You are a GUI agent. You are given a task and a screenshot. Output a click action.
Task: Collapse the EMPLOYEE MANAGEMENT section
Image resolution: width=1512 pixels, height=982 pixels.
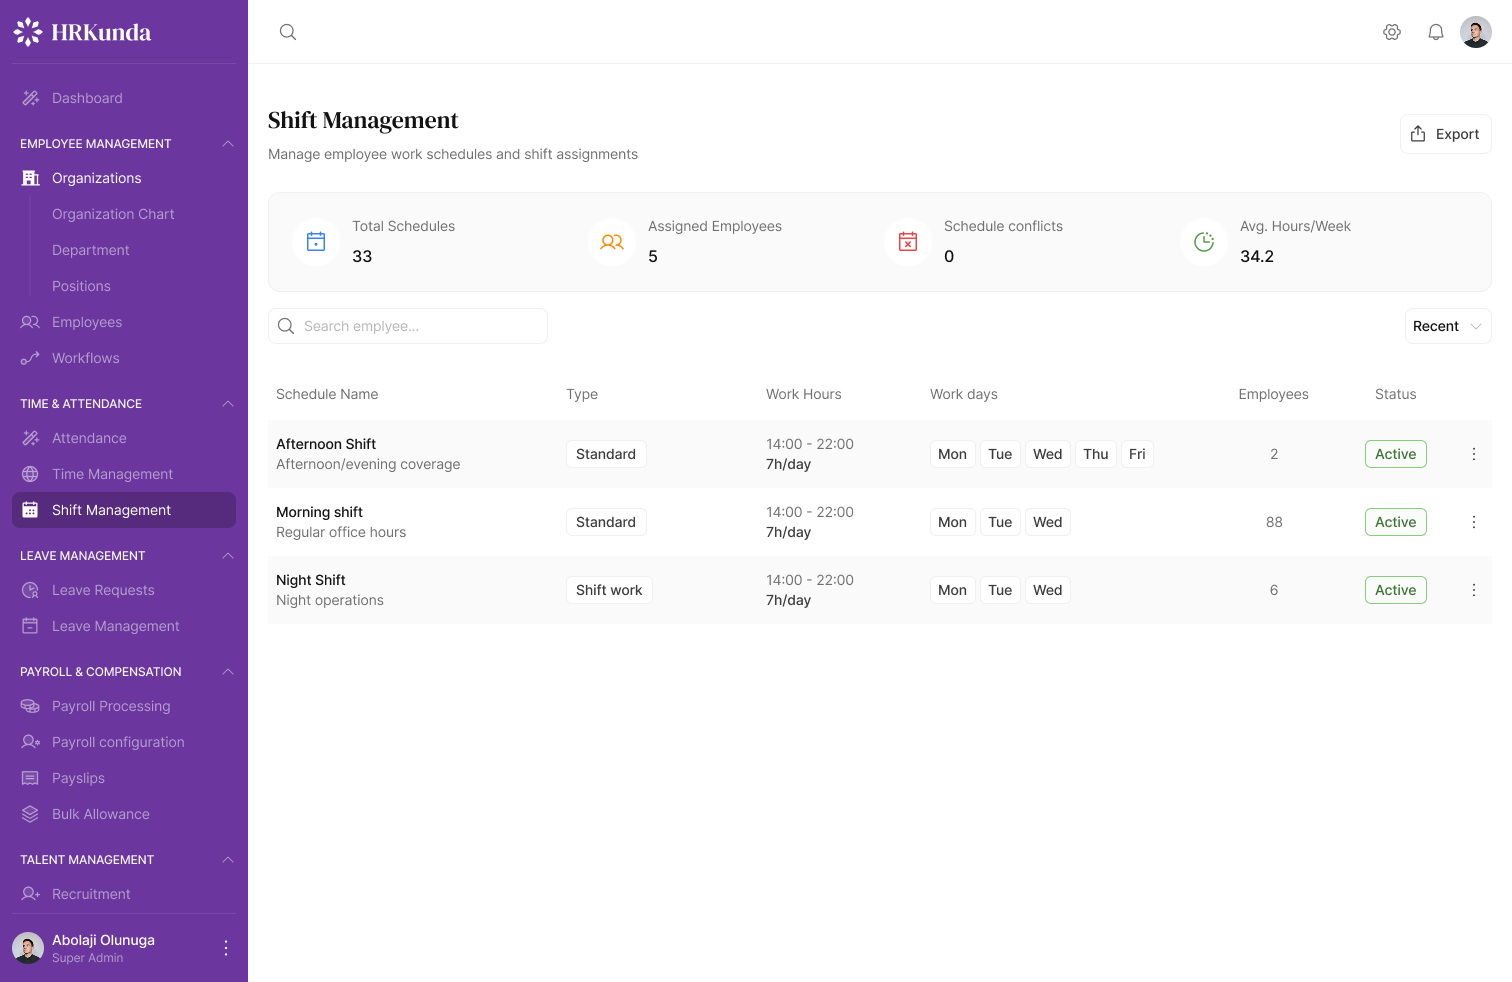[228, 143]
